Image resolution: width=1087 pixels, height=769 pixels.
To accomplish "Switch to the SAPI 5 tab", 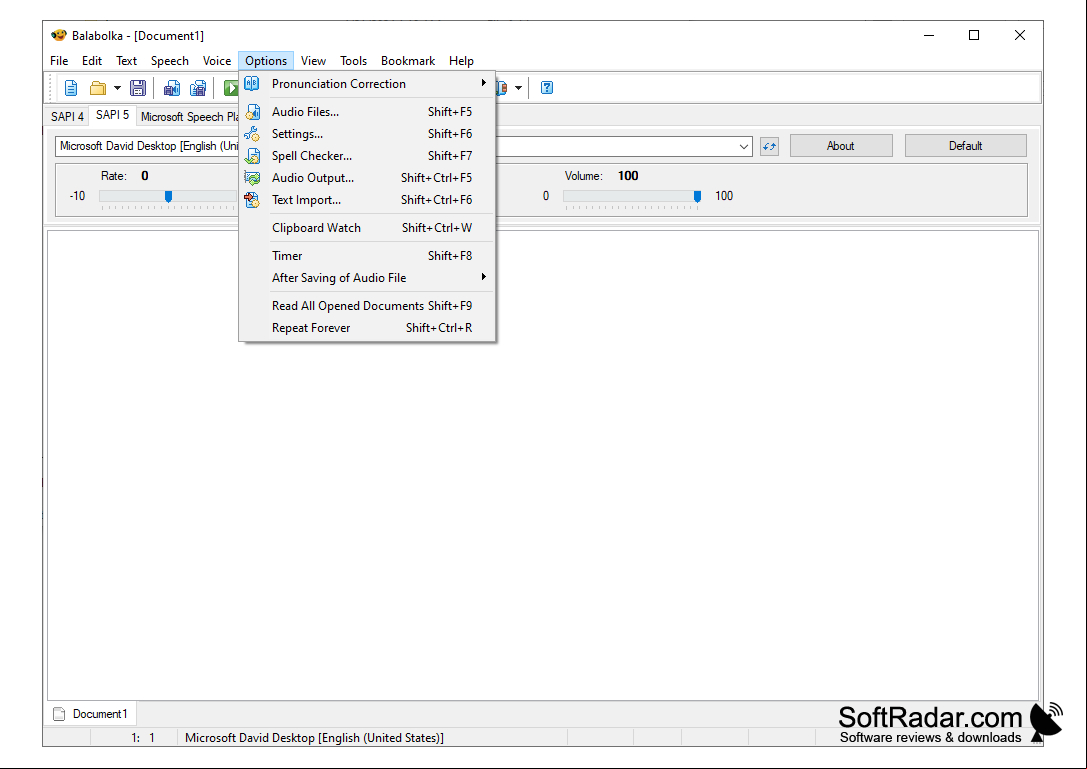I will click(x=112, y=115).
